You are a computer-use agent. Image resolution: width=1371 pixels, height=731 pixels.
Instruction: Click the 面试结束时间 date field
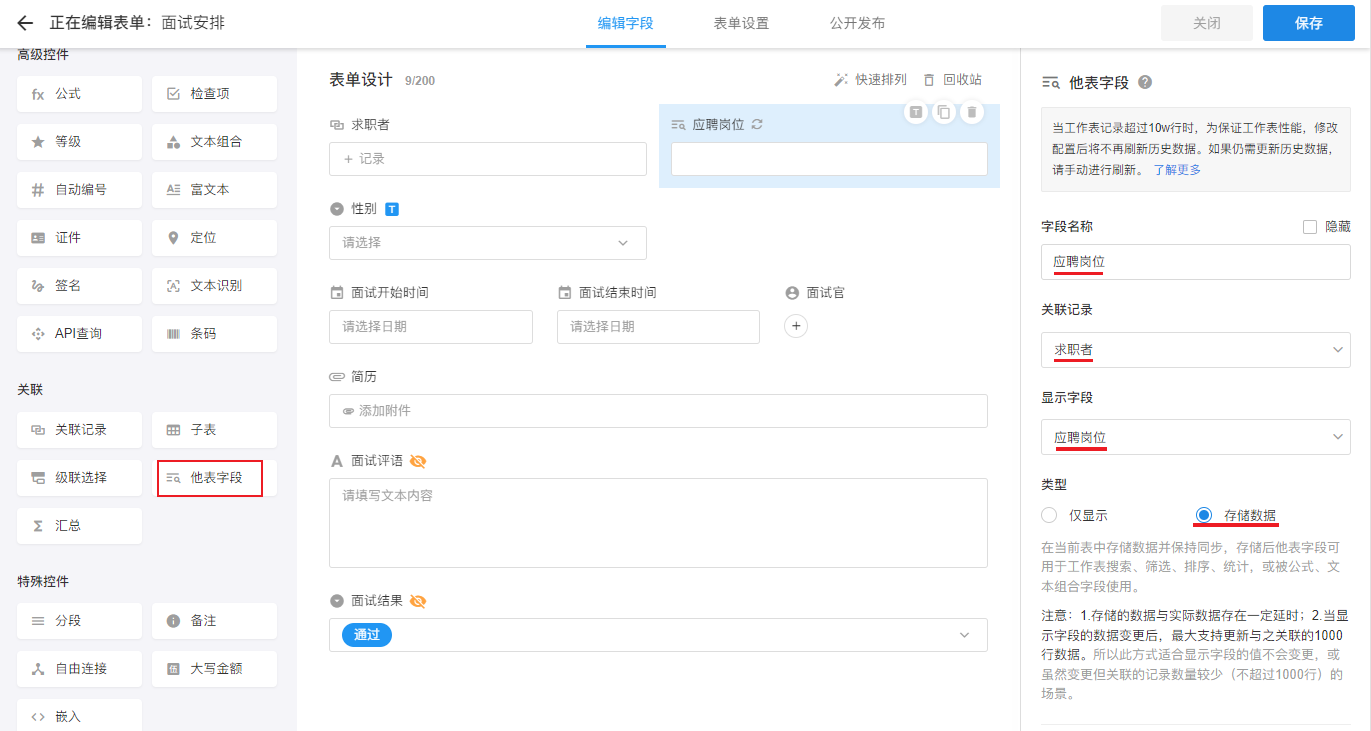click(x=658, y=327)
